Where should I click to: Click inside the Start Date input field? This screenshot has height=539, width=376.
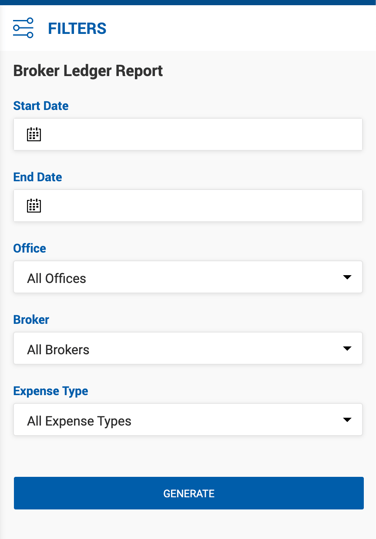coord(188,134)
